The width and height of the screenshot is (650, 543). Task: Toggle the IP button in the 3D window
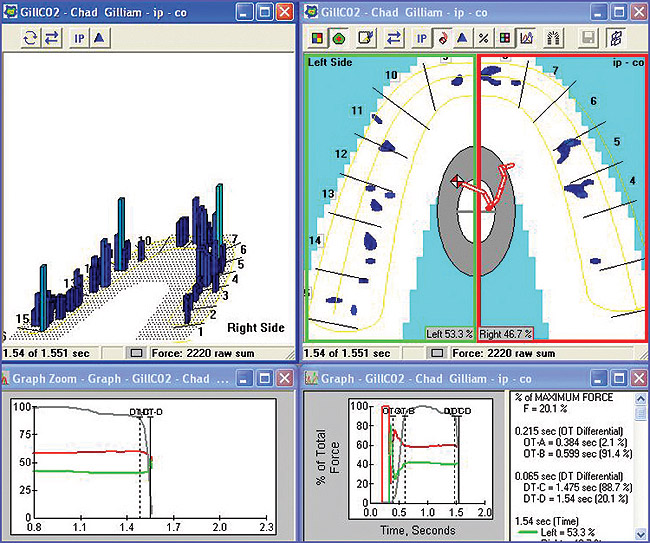click(80, 39)
